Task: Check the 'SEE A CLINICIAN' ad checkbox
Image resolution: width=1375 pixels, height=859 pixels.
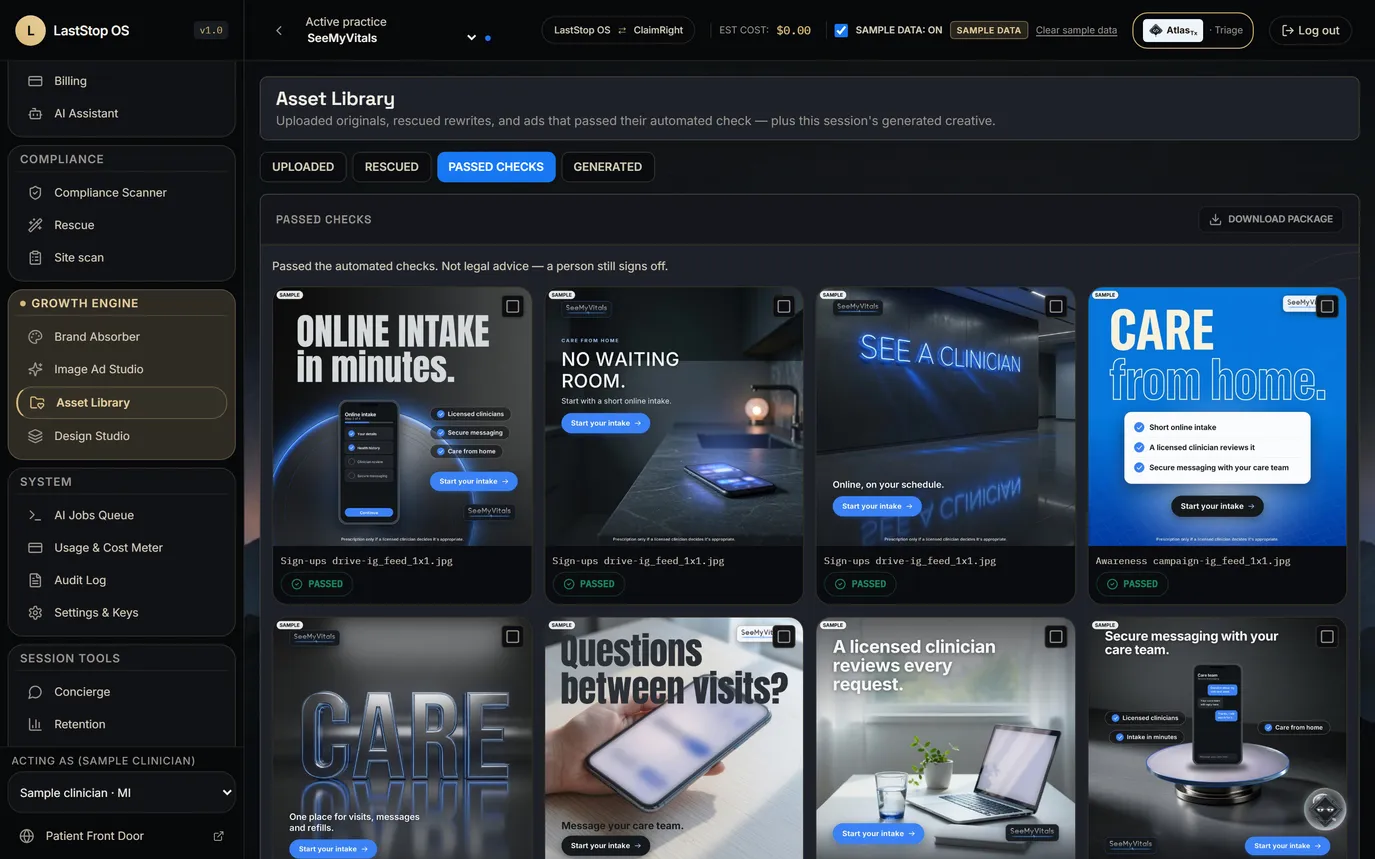Action: pyautogui.click(x=1056, y=306)
